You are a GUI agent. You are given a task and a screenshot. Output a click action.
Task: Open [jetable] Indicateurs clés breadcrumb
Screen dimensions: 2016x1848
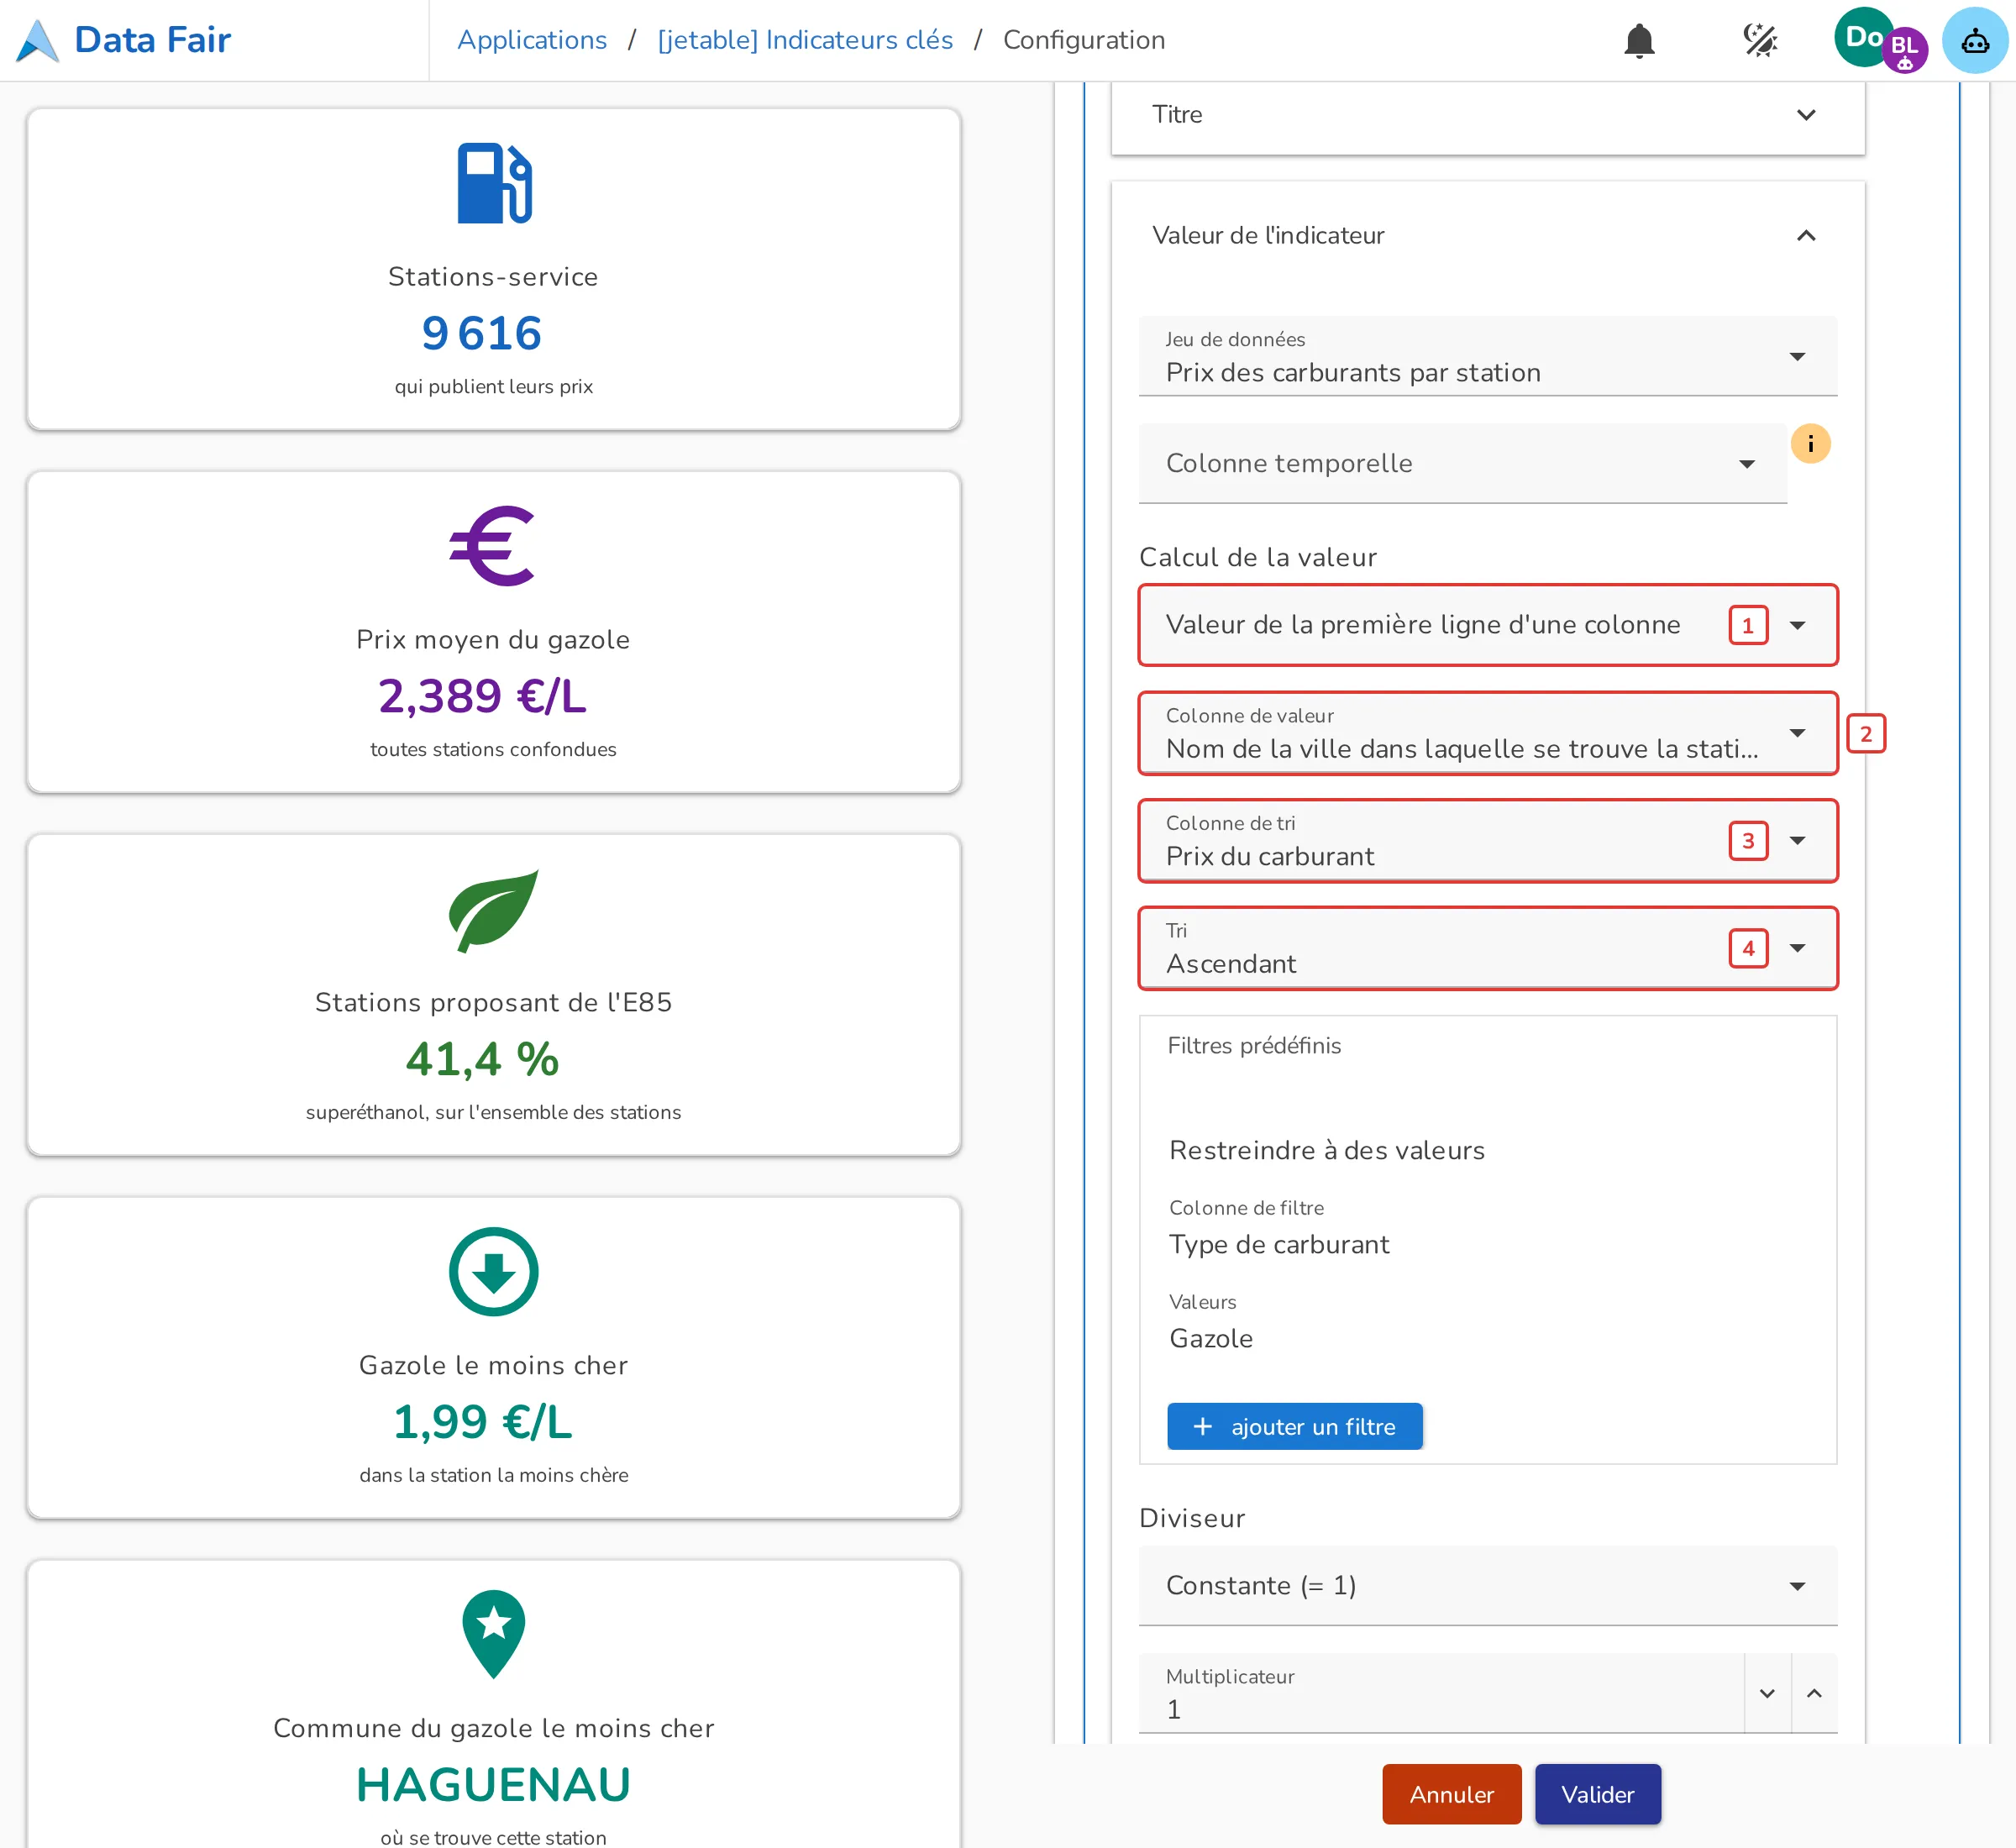pos(805,40)
